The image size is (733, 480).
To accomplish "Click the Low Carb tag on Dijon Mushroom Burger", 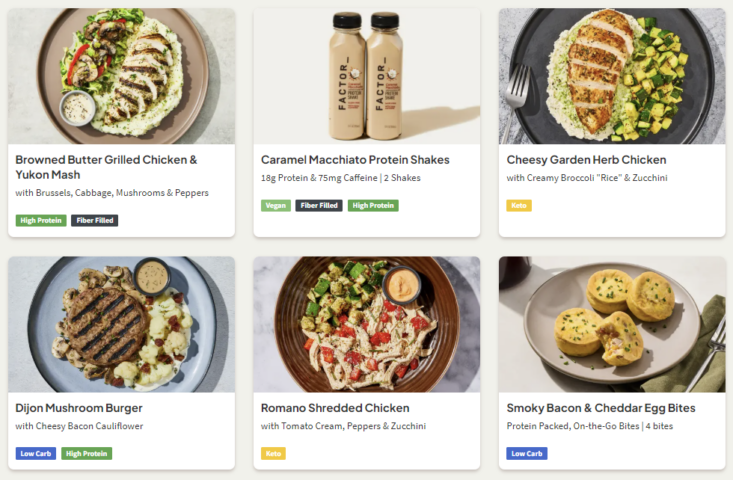I will click(x=36, y=454).
